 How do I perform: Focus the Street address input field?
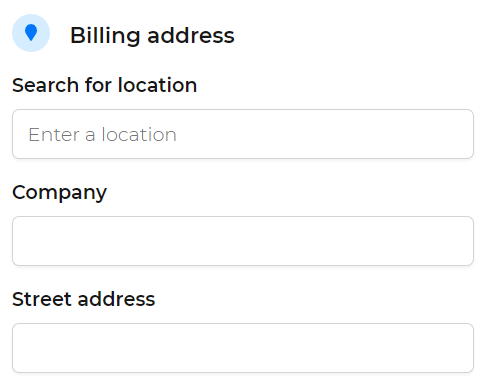(x=243, y=348)
